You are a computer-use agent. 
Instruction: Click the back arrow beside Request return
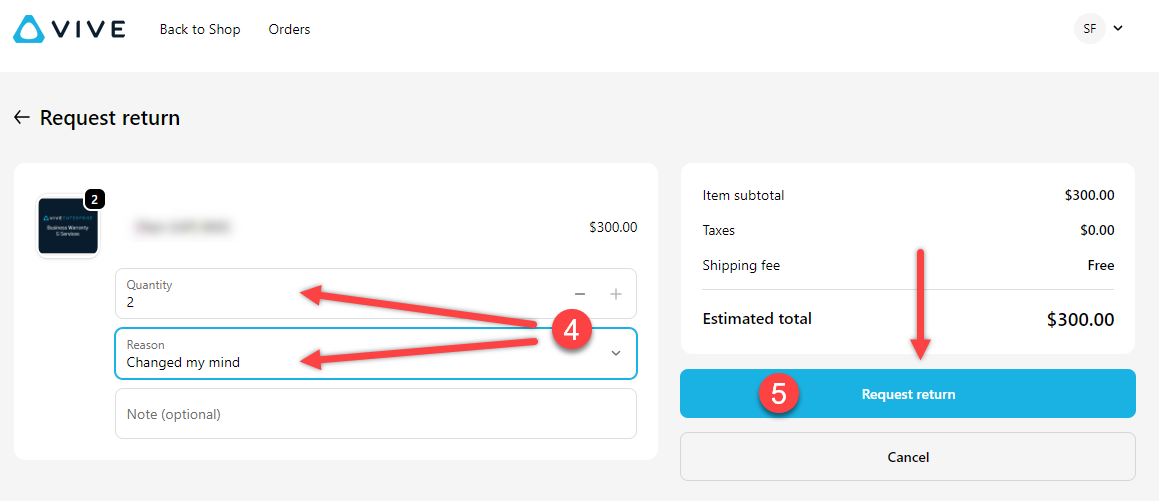point(21,117)
